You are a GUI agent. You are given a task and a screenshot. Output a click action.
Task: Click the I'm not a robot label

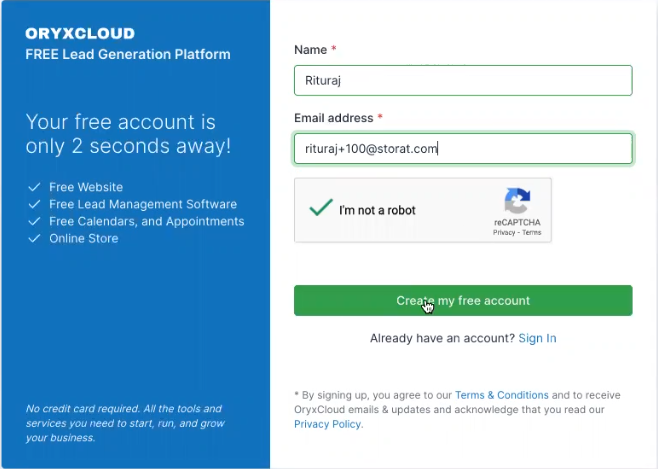click(x=377, y=210)
